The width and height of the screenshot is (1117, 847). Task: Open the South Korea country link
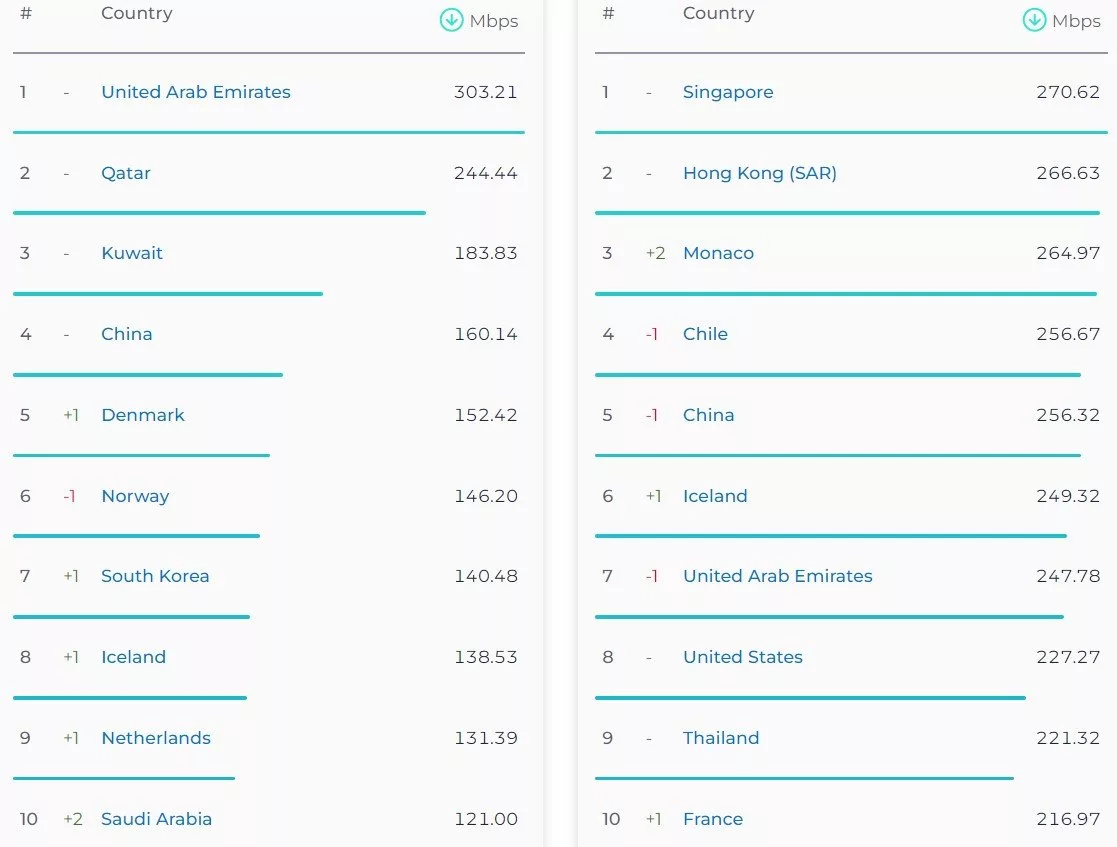(155, 576)
